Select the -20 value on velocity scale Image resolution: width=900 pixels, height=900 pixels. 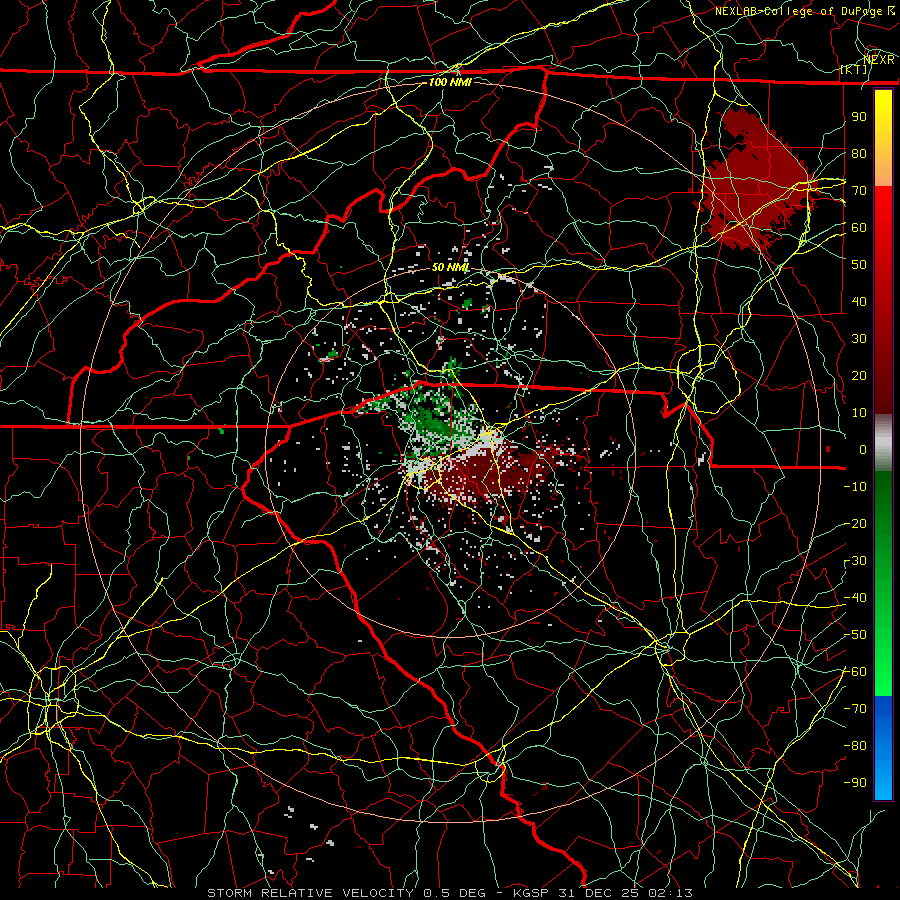tap(855, 523)
